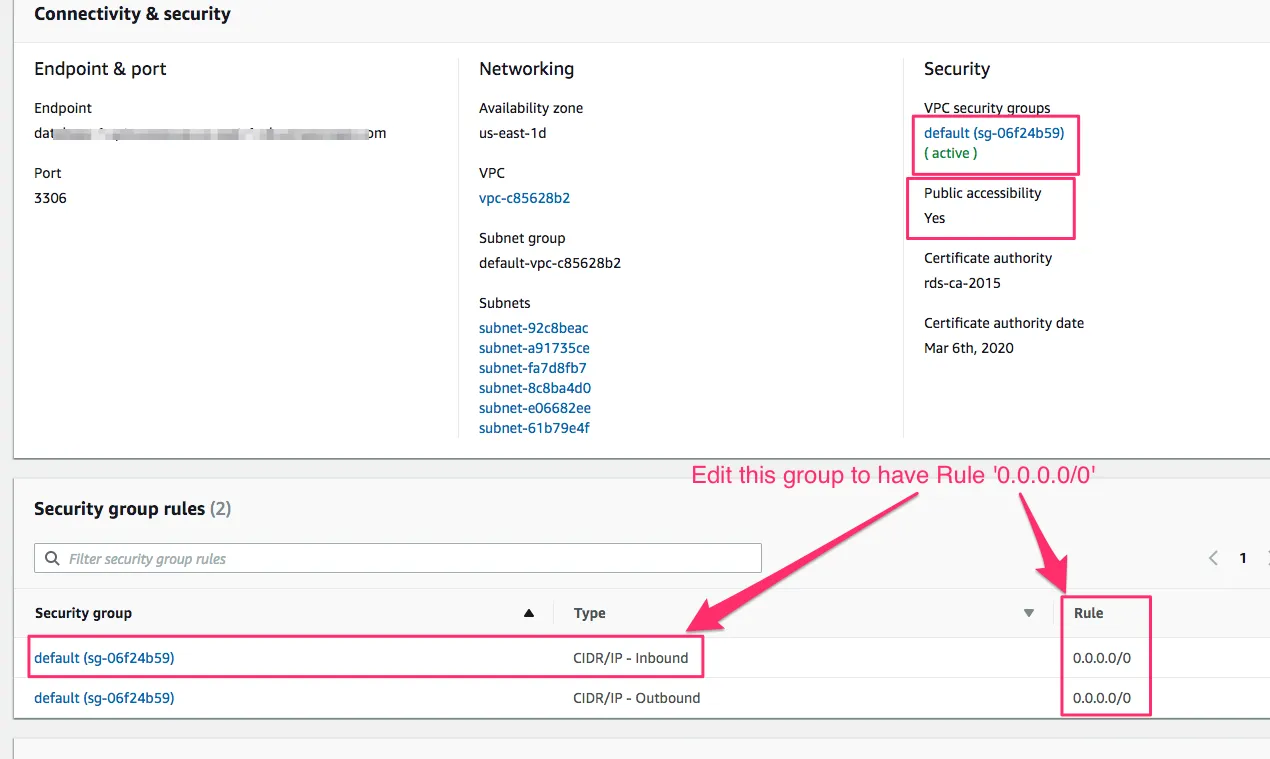Click the magnifier icon in the filter box

pos(52,559)
